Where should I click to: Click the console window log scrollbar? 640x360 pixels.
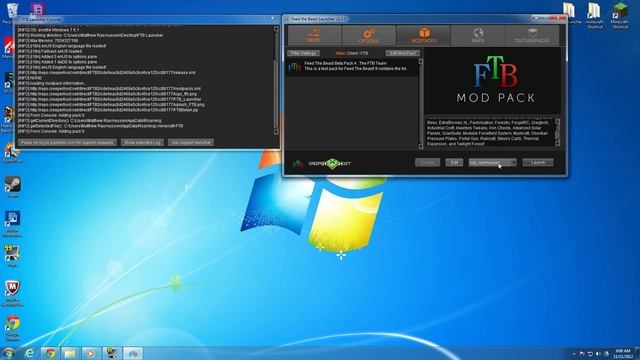pyautogui.click(x=276, y=80)
